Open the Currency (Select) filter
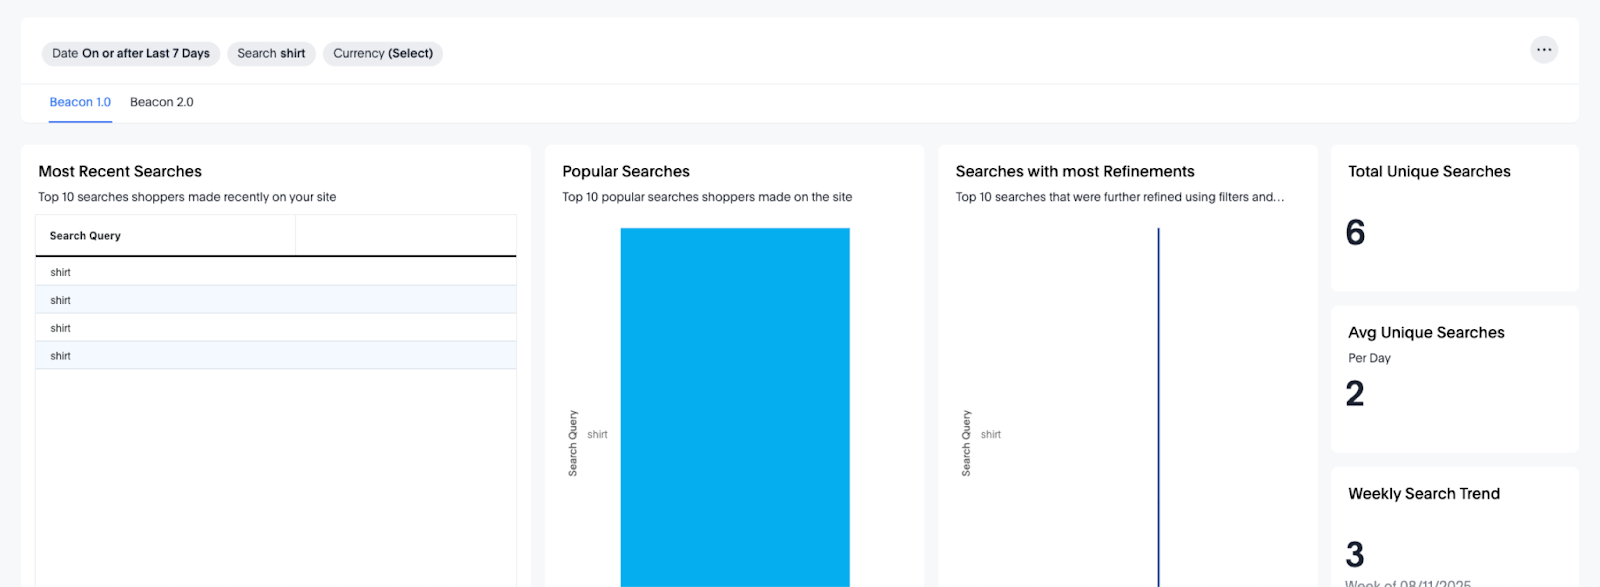The image size is (1600, 587). [382, 54]
